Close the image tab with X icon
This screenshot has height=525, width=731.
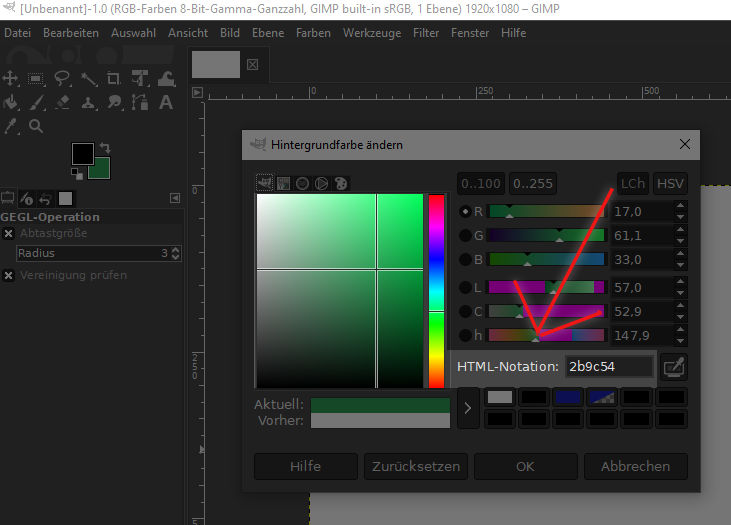pos(253,64)
